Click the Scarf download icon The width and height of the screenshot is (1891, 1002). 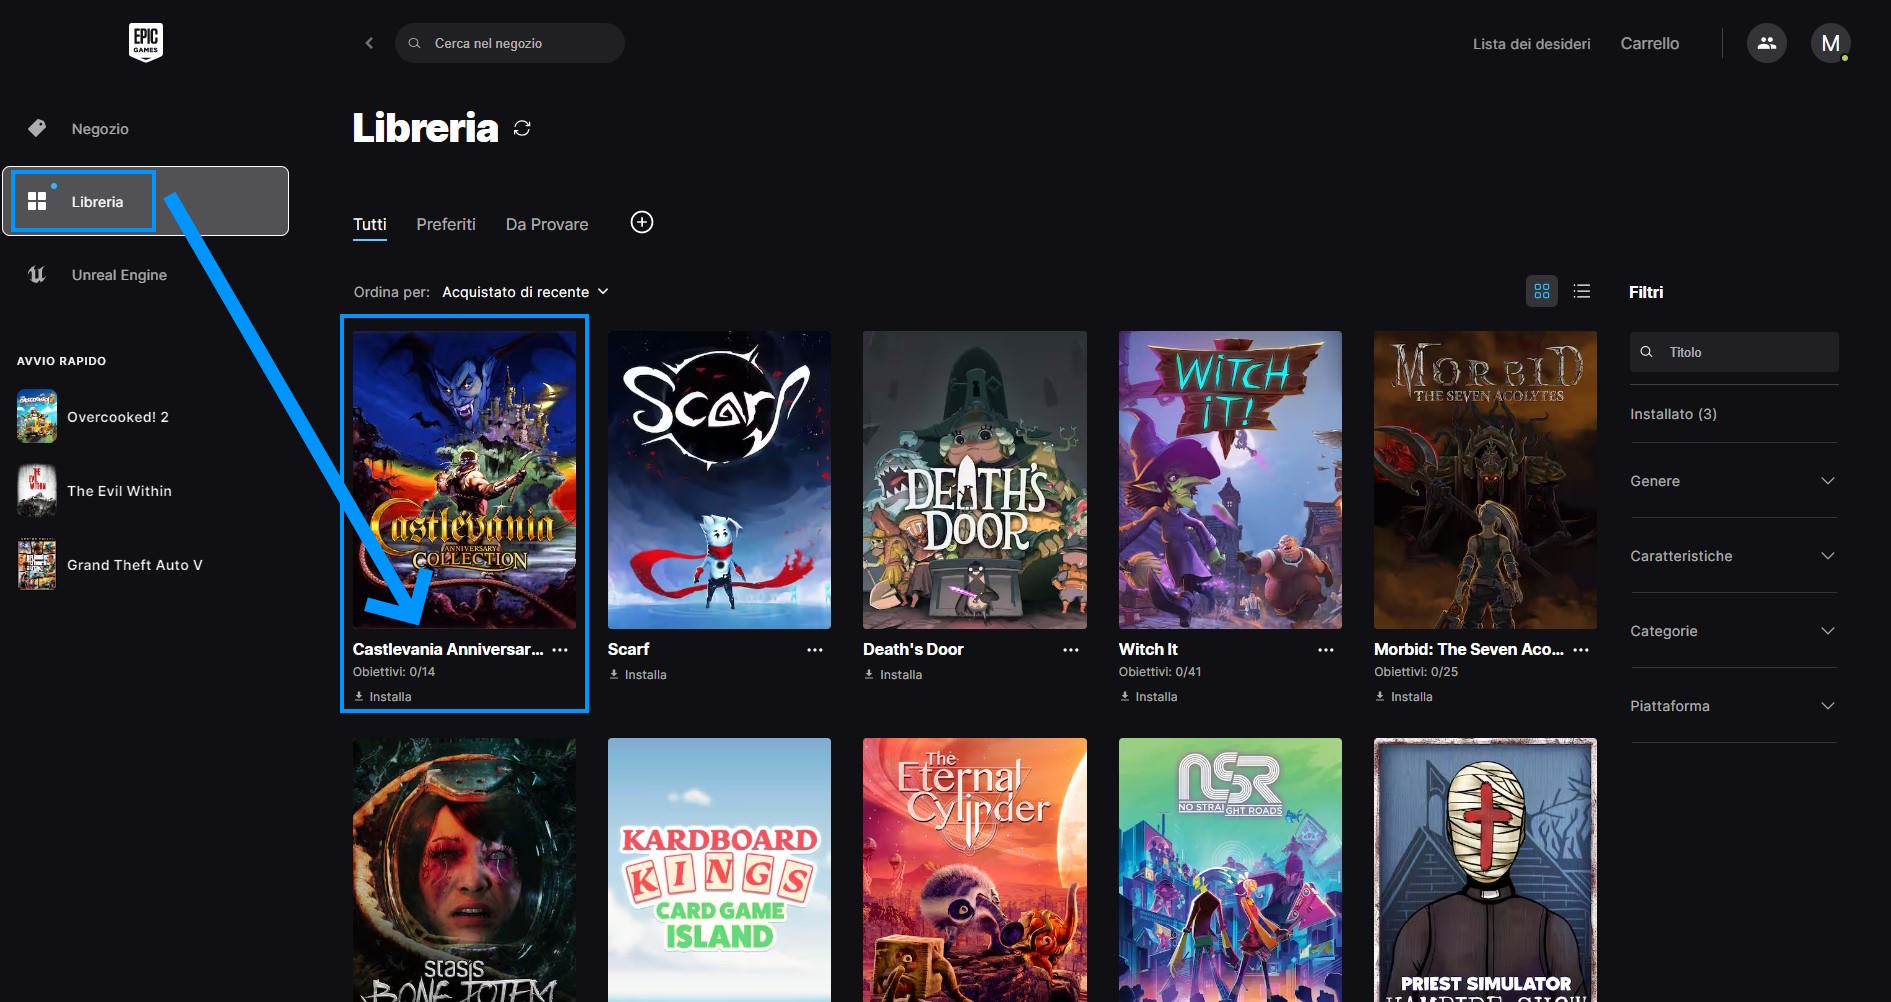point(614,674)
